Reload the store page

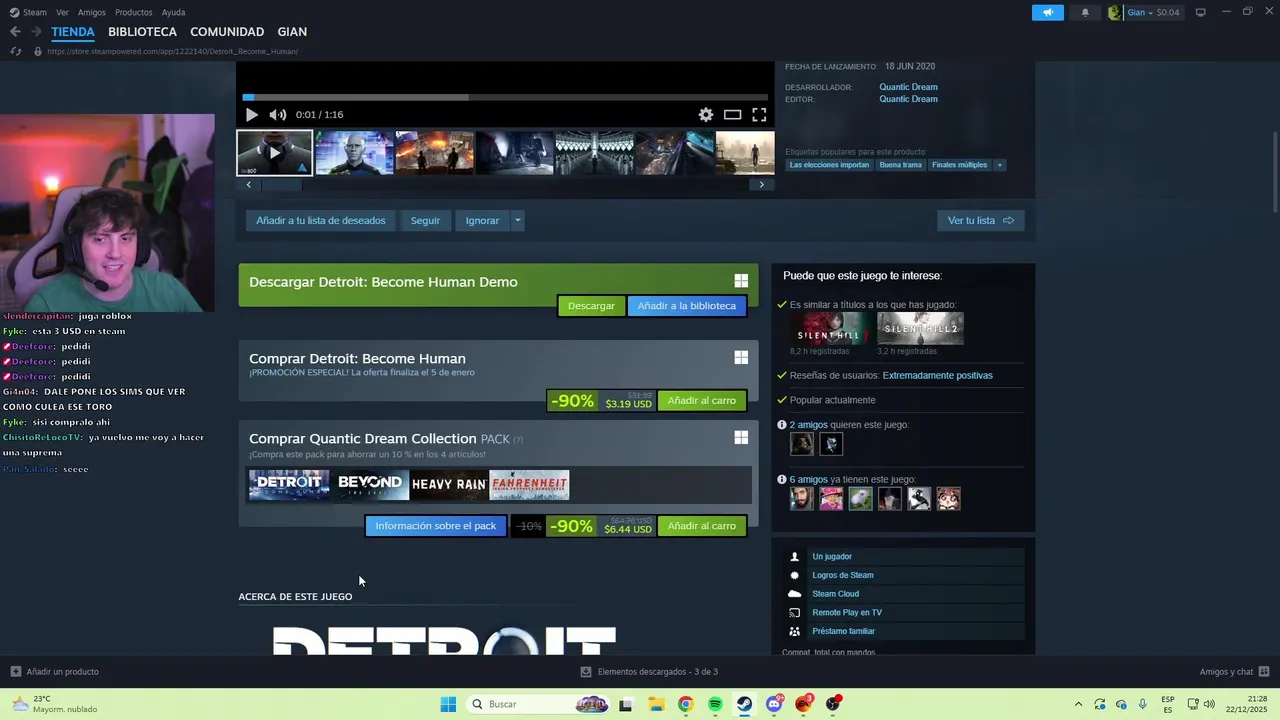coord(15,51)
